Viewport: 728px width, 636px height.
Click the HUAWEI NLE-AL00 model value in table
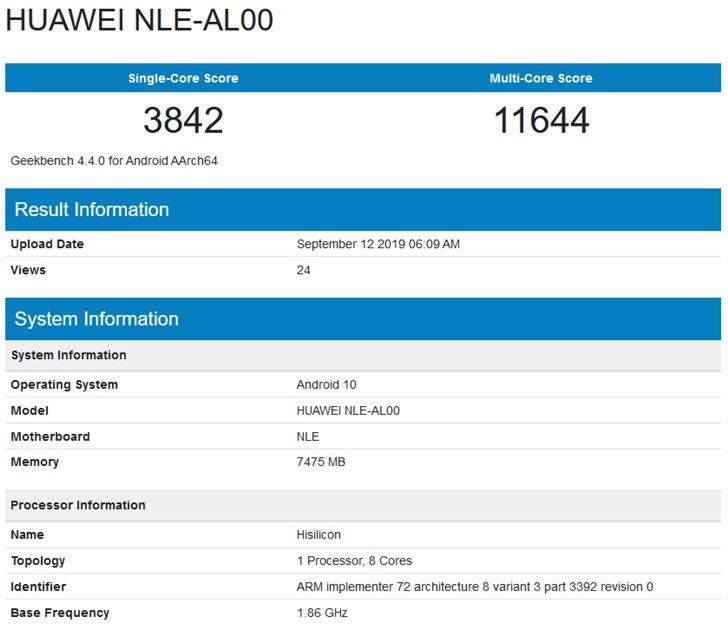coord(348,410)
